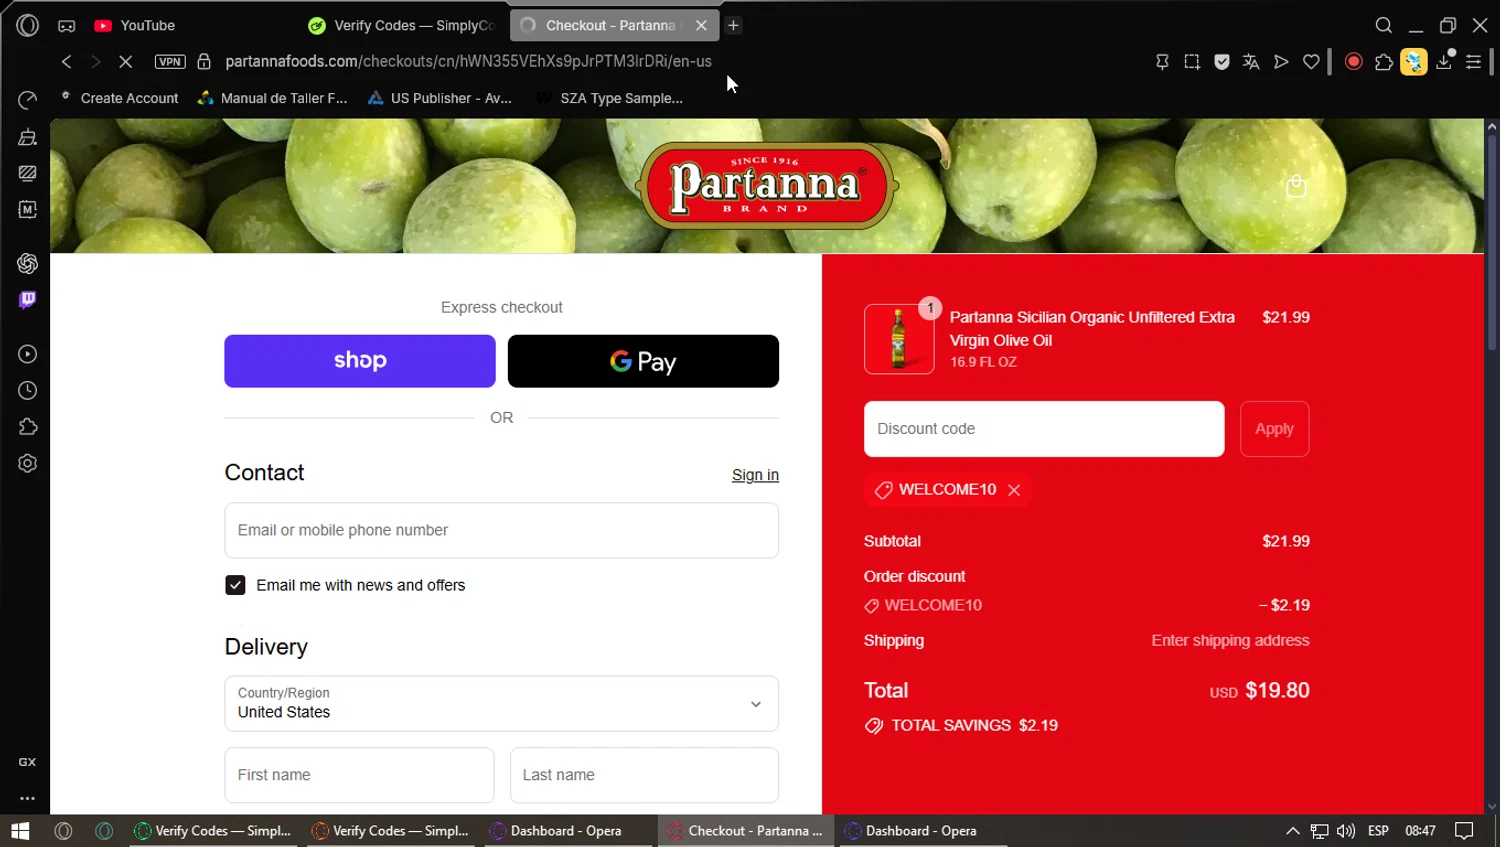Expand the Country/Region dropdown
Screen dimensions: 1500x847
click(501, 703)
